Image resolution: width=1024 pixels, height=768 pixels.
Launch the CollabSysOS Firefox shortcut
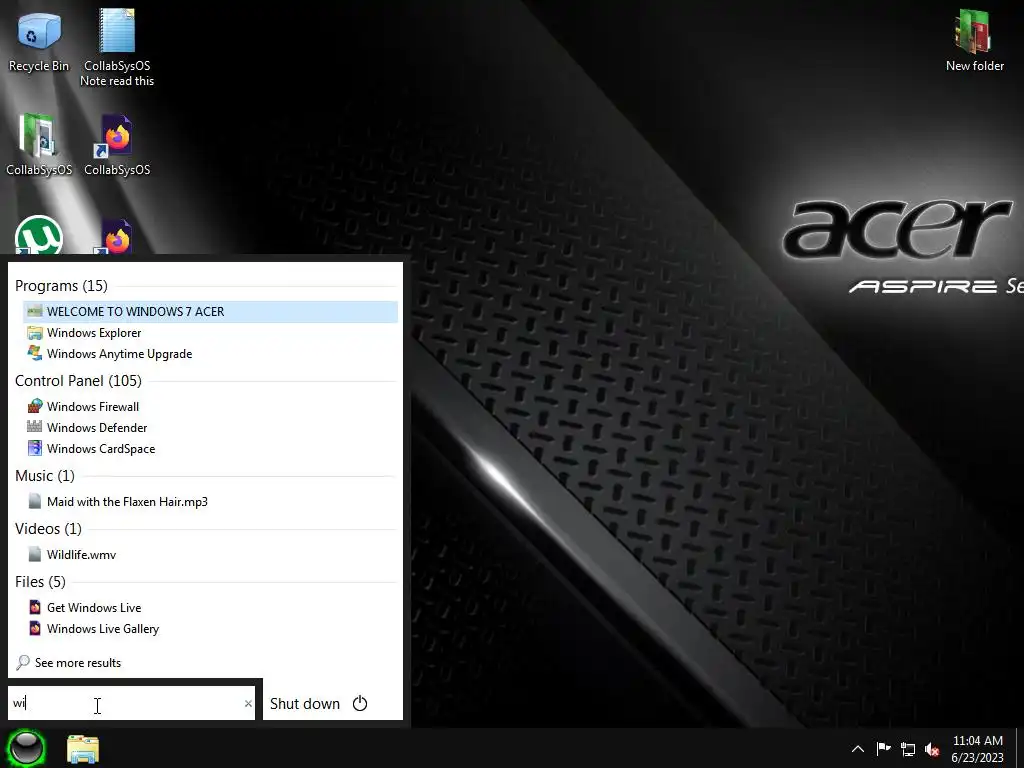coord(117,144)
